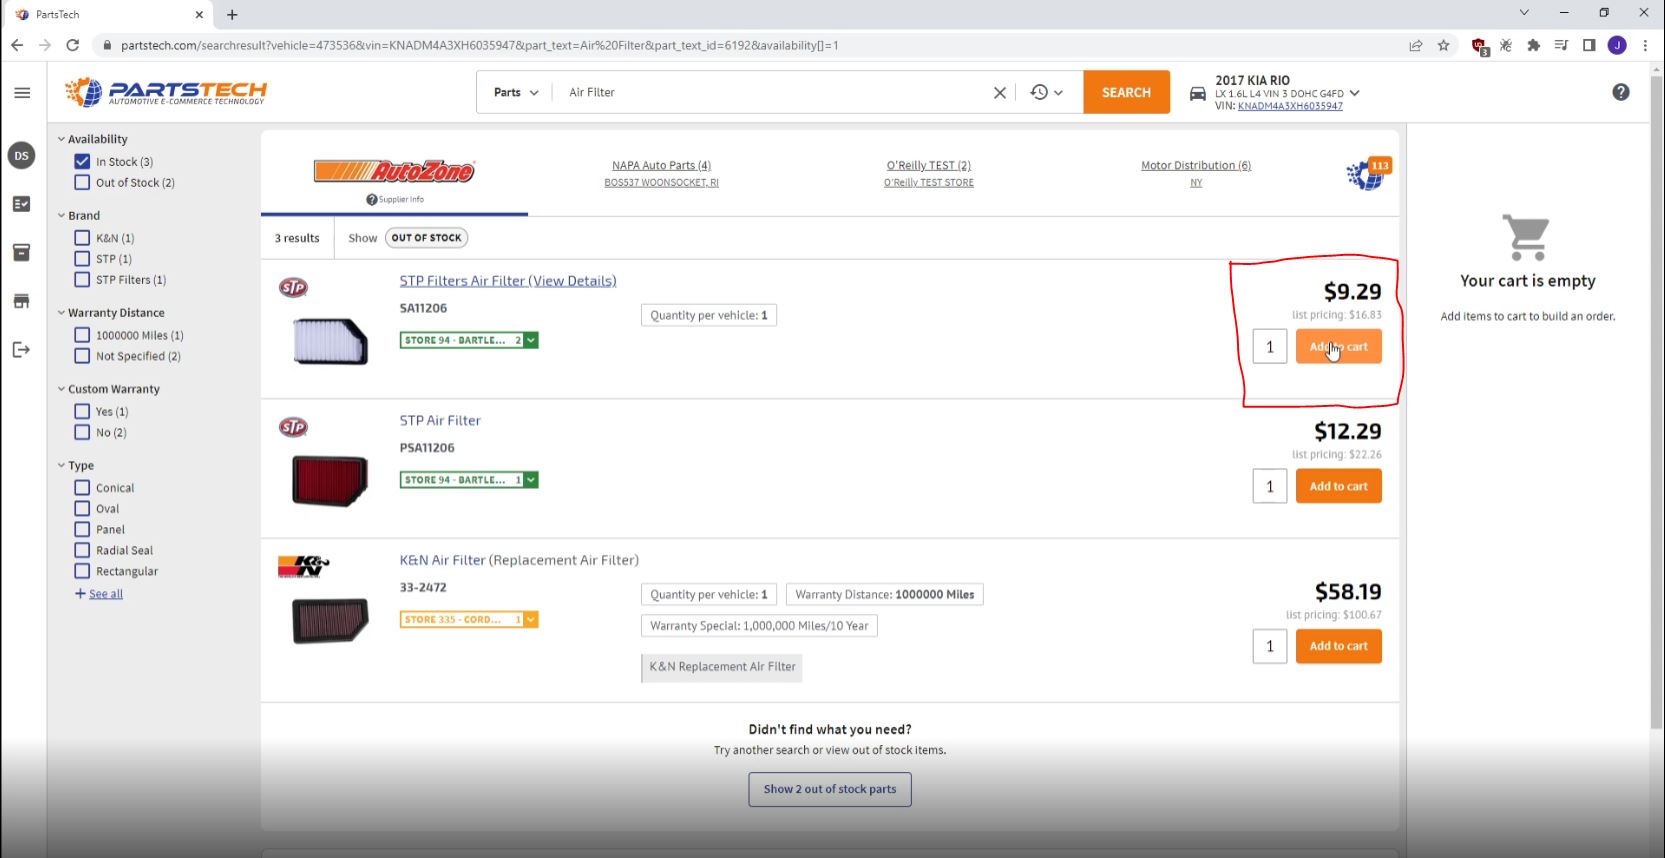
Task: Click the STP brand logo on SA11206 row
Action: tap(293, 288)
